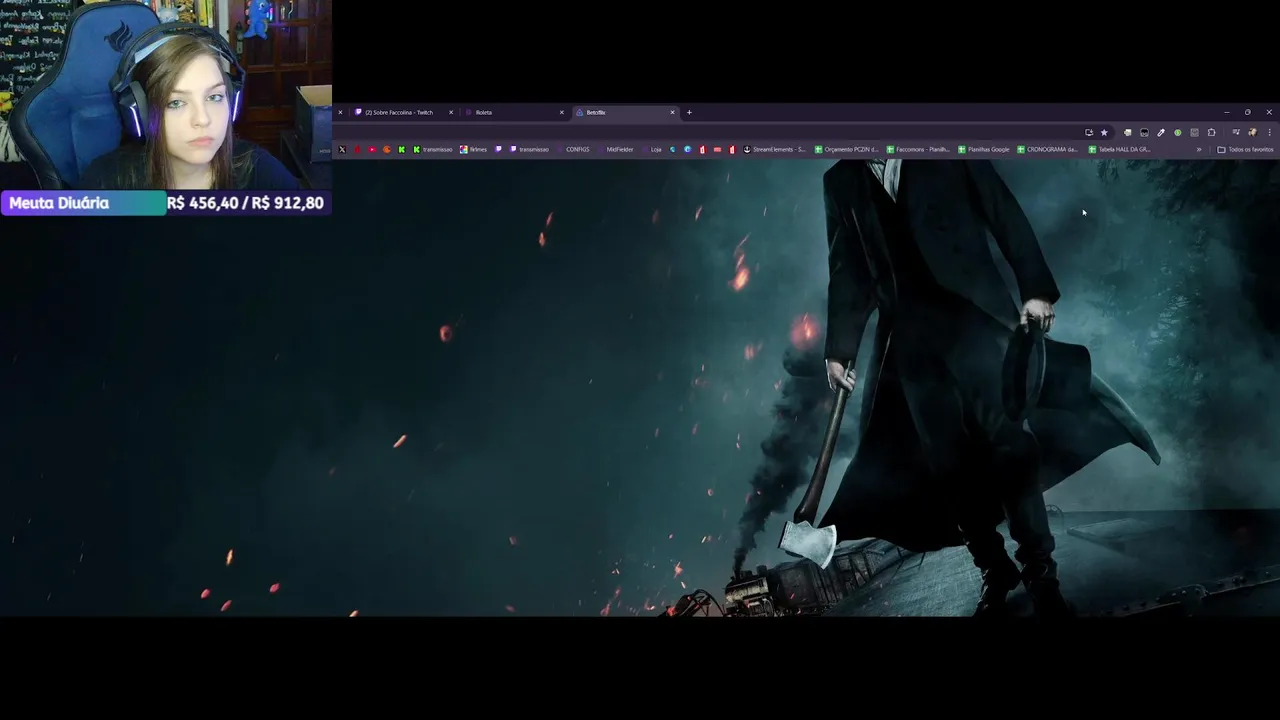This screenshot has height=720, width=1280.
Task: Open the green circular extension icon
Action: 1178,132
